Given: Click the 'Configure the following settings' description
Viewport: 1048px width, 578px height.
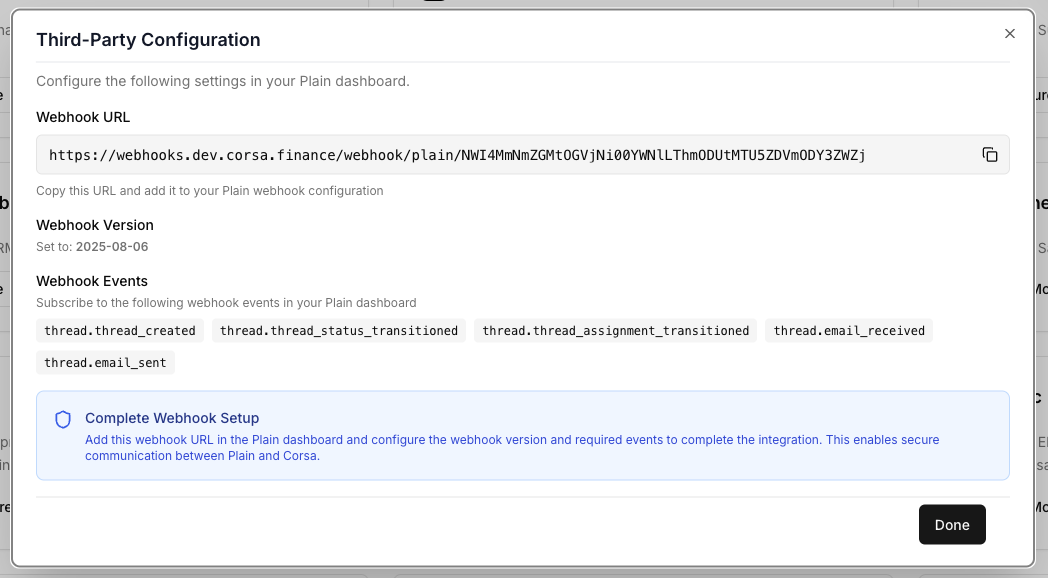Looking at the screenshot, I should coord(223,82).
